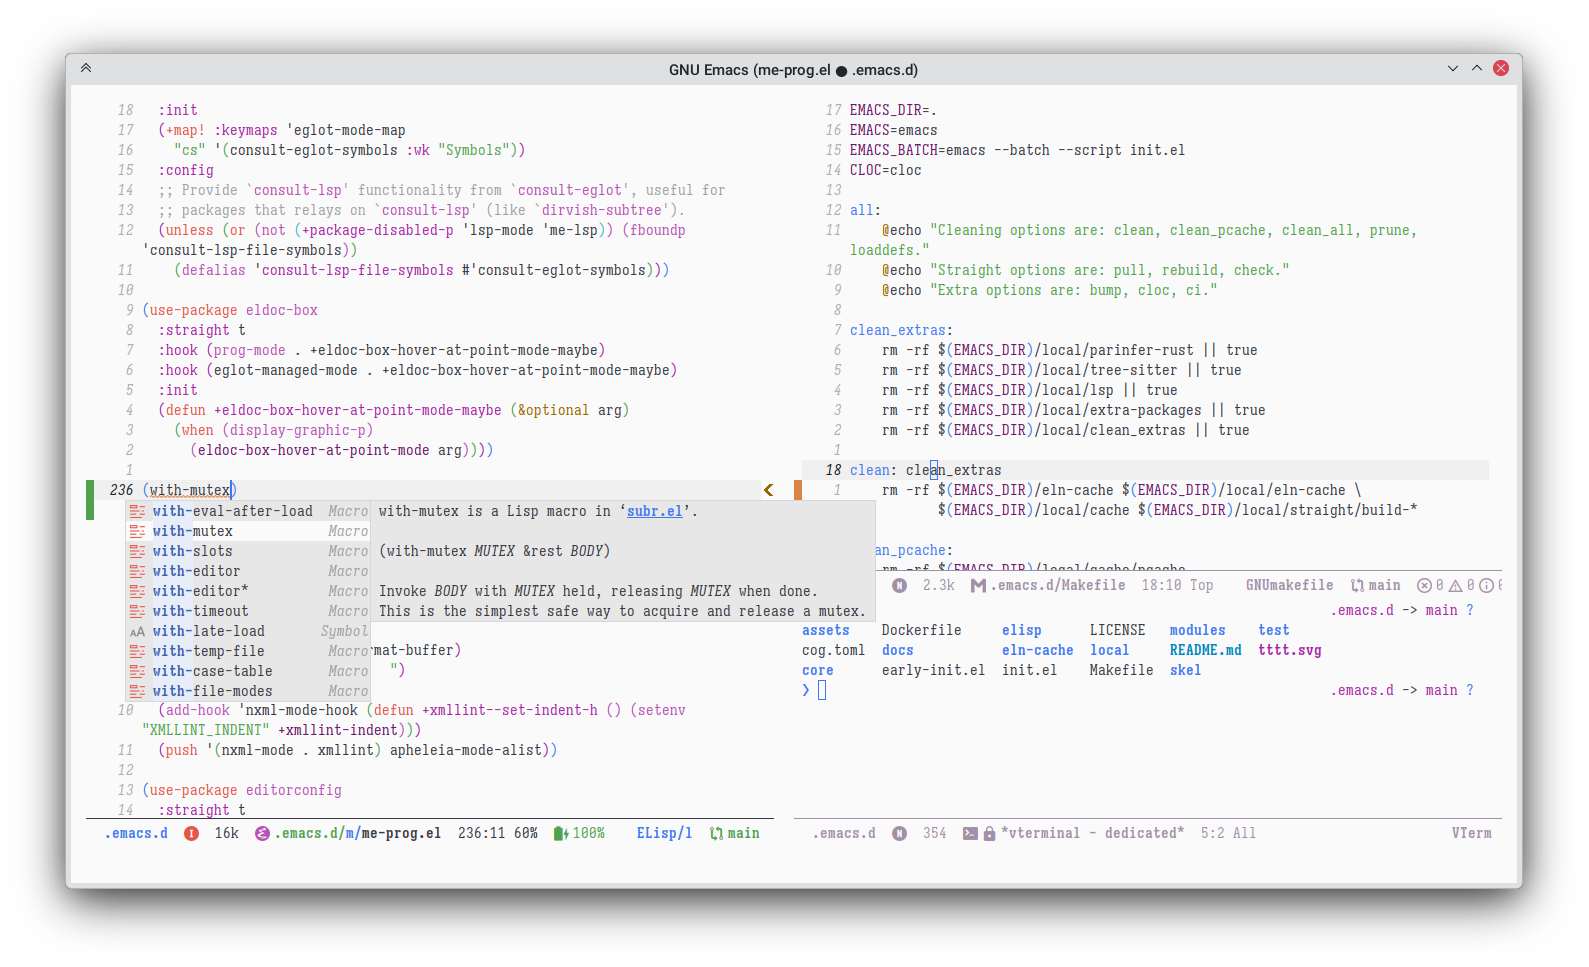
Task: Click the git branch icon in Makefile modeline
Action: [x=1357, y=585]
